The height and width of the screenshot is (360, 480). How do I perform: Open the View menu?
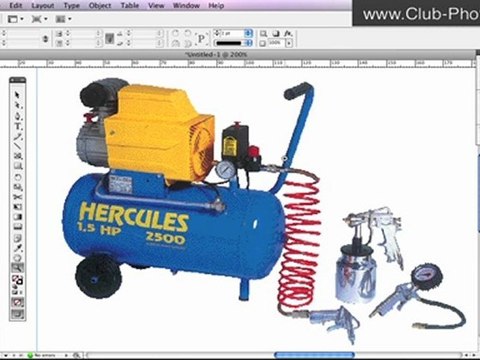[x=156, y=6]
